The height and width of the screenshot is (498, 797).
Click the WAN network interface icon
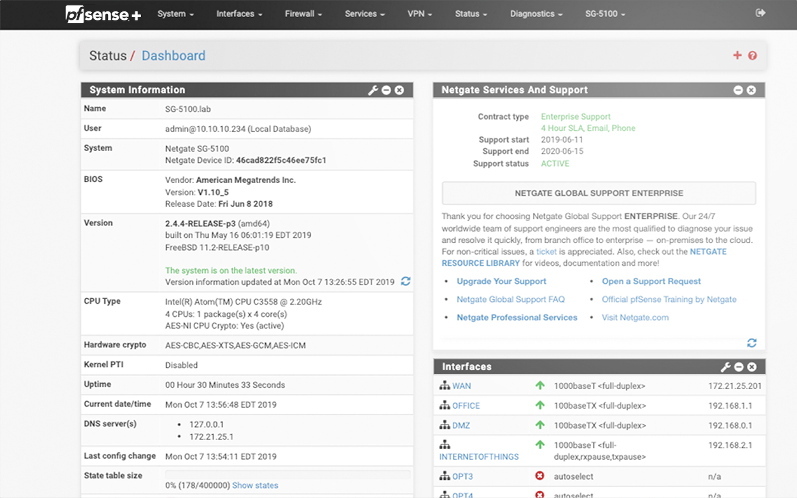point(445,386)
